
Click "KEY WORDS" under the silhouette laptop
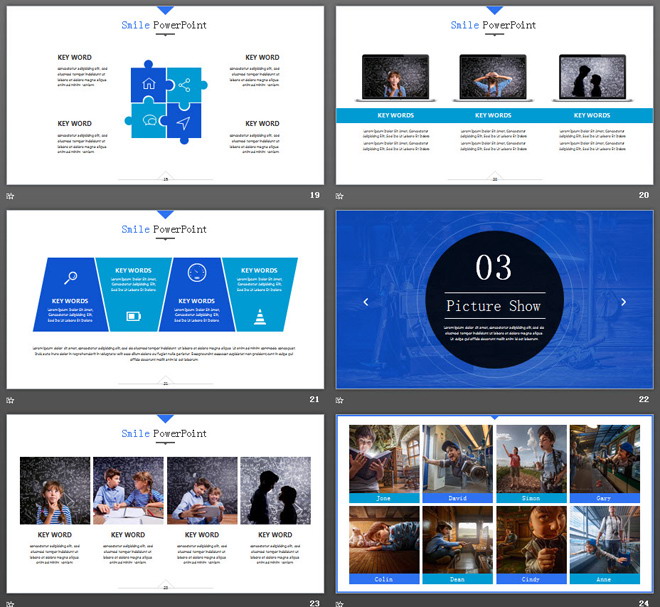[x=592, y=115]
